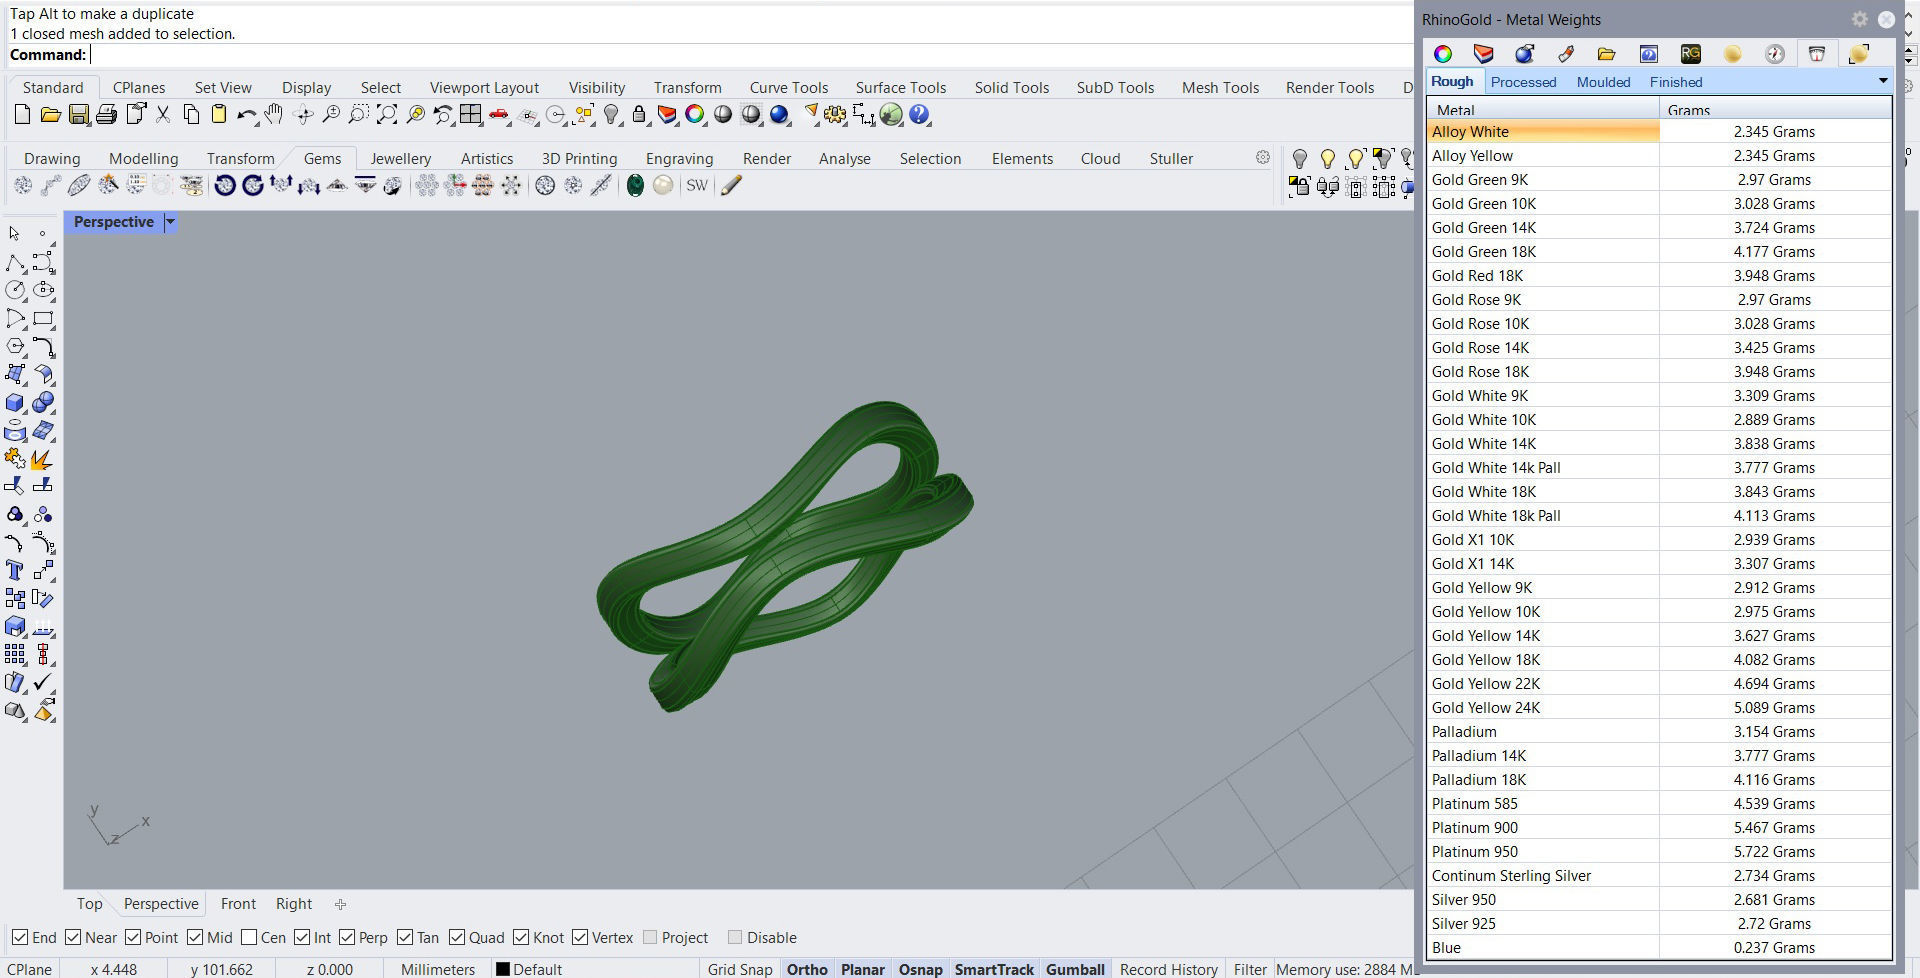The height and width of the screenshot is (978, 1920).
Task: Open the Mesh Tools toolbar tab
Action: click(x=1220, y=87)
